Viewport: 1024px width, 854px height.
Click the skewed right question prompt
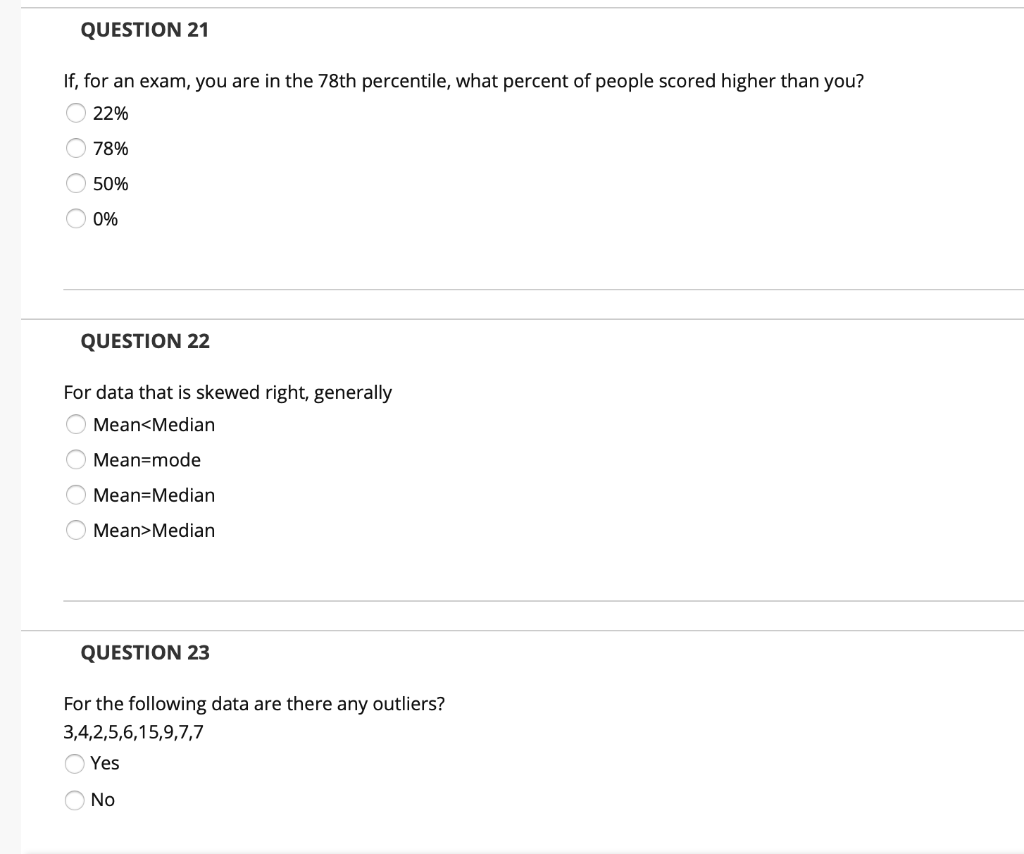coord(229,392)
